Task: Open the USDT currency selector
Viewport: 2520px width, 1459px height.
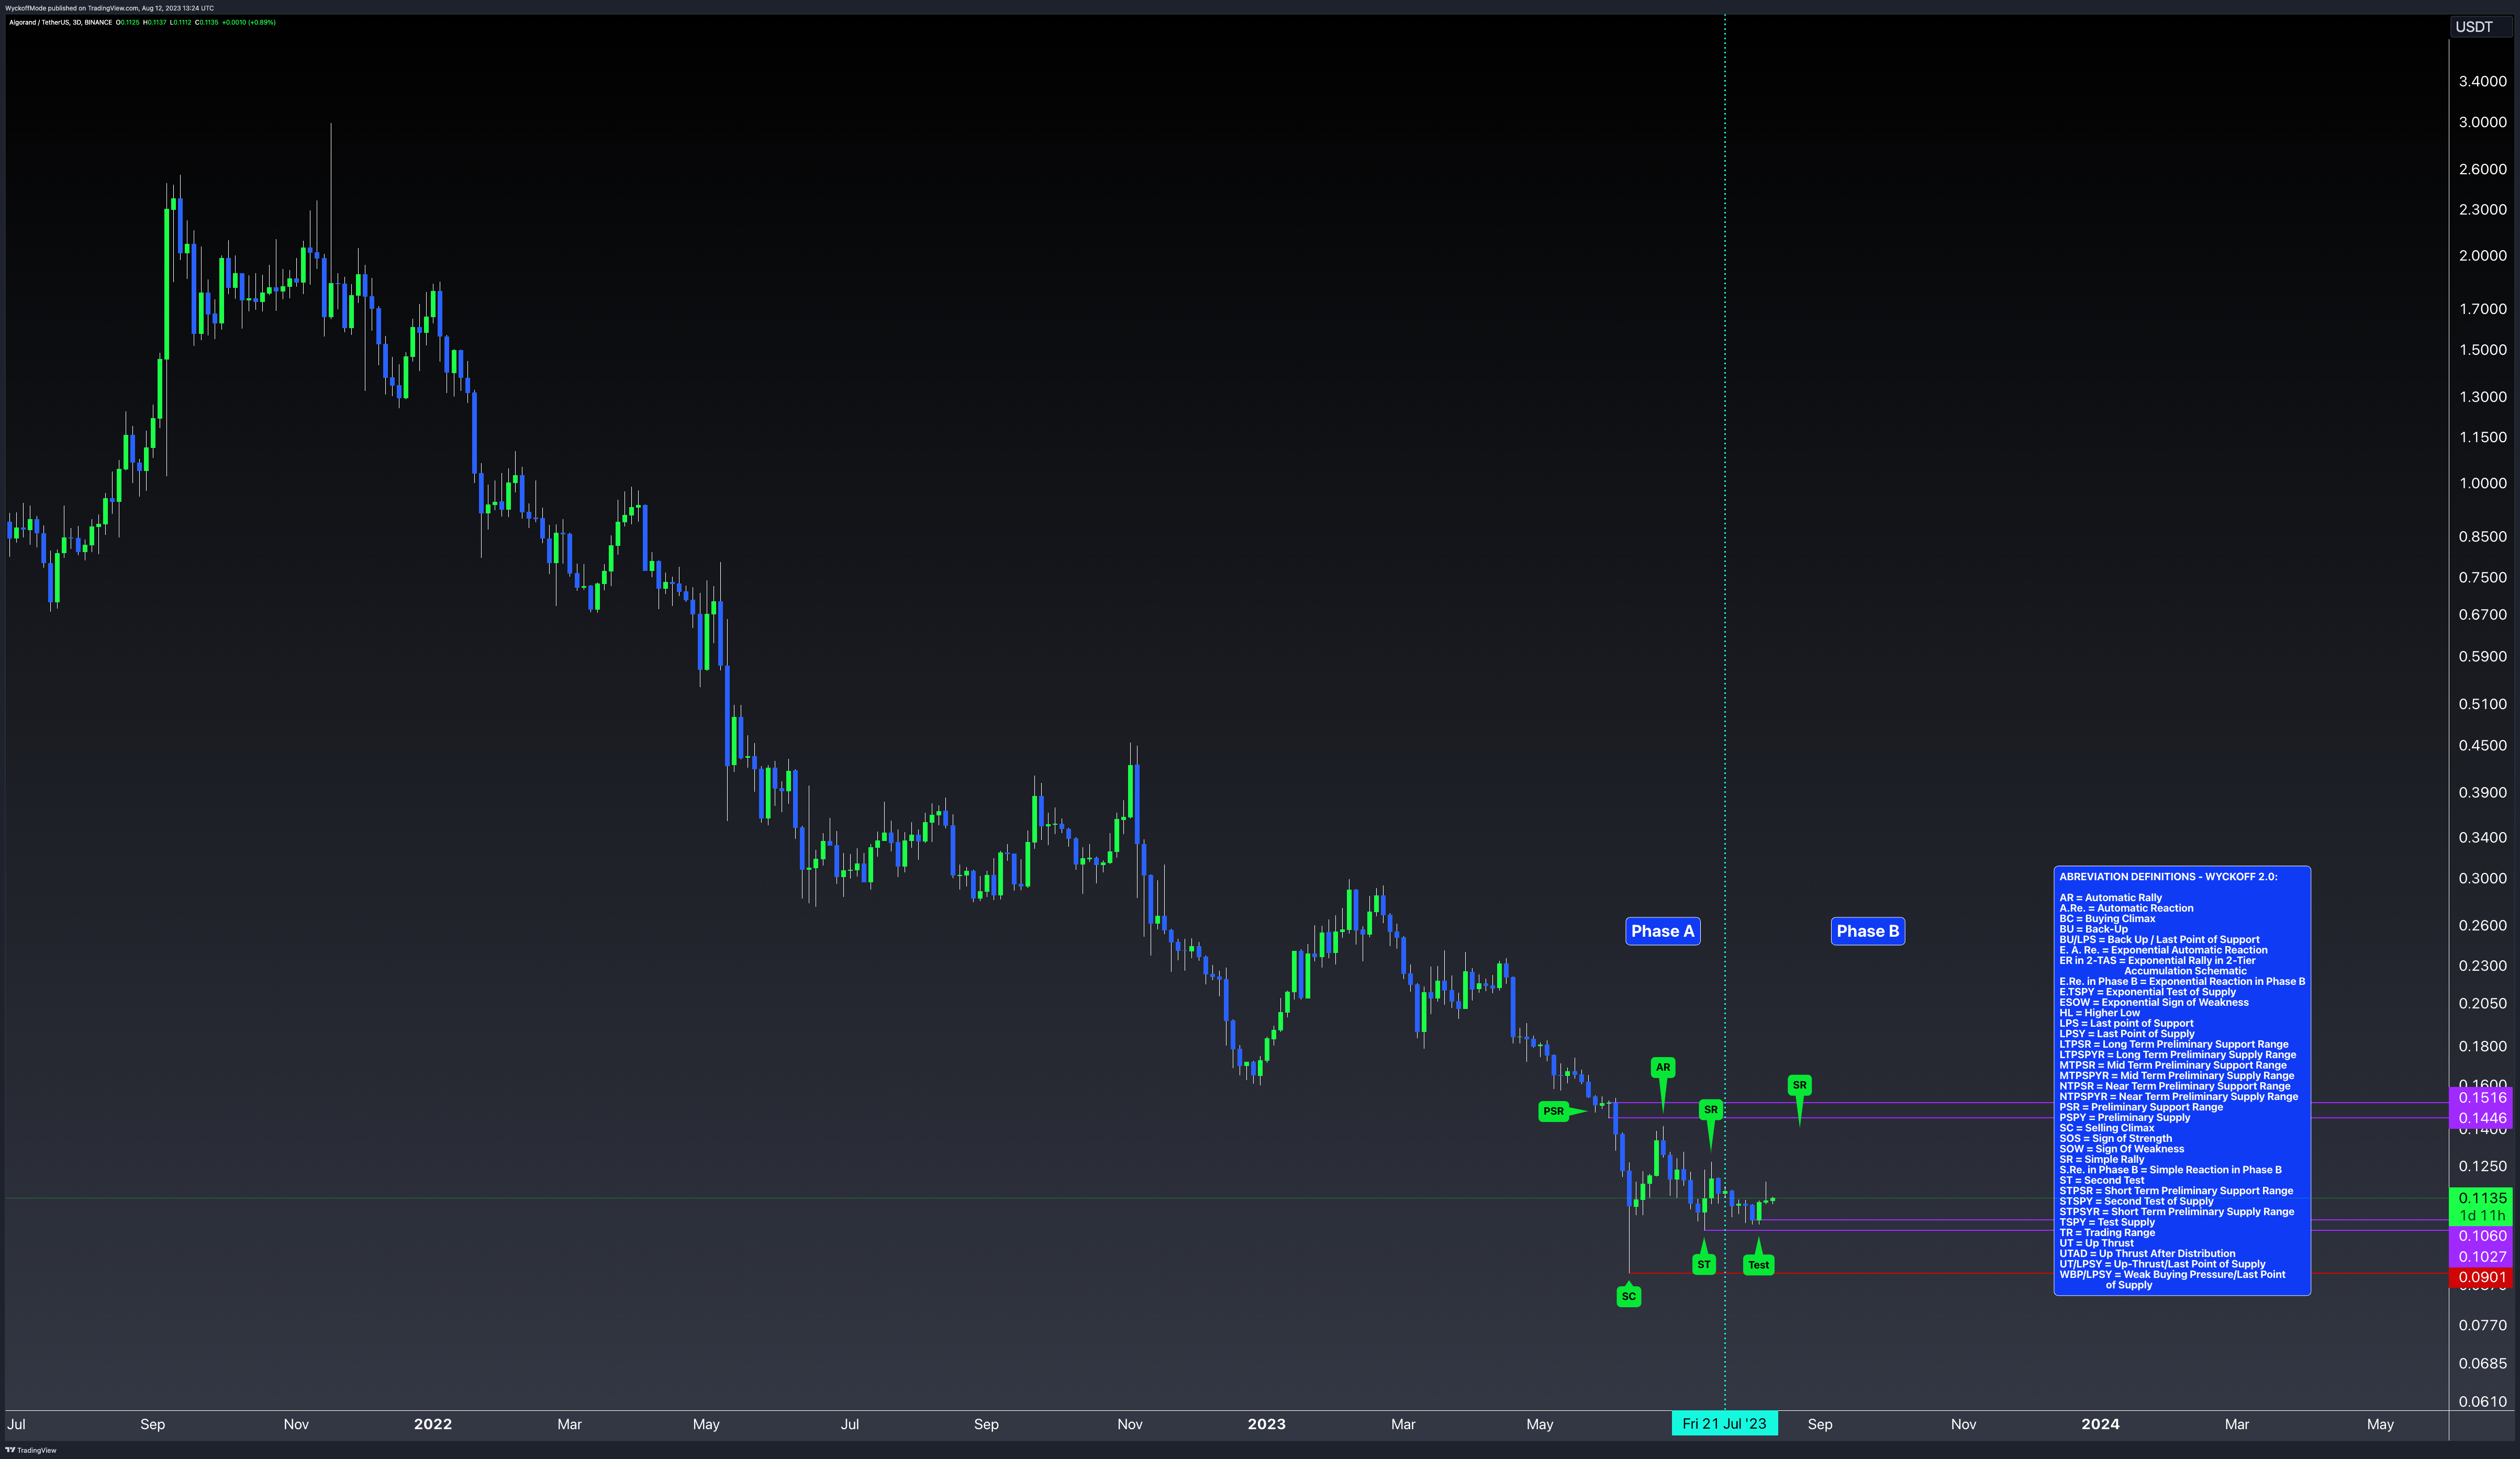Action: click(2481, 27)
